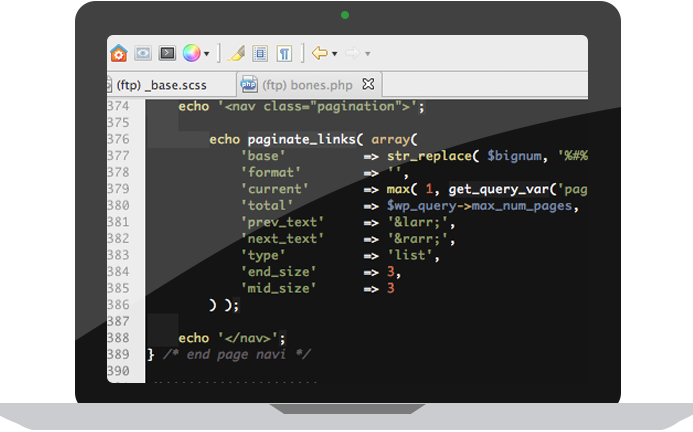Expand the back history dropdown arrow
The image size is (693, 432).
coord(335,54)
